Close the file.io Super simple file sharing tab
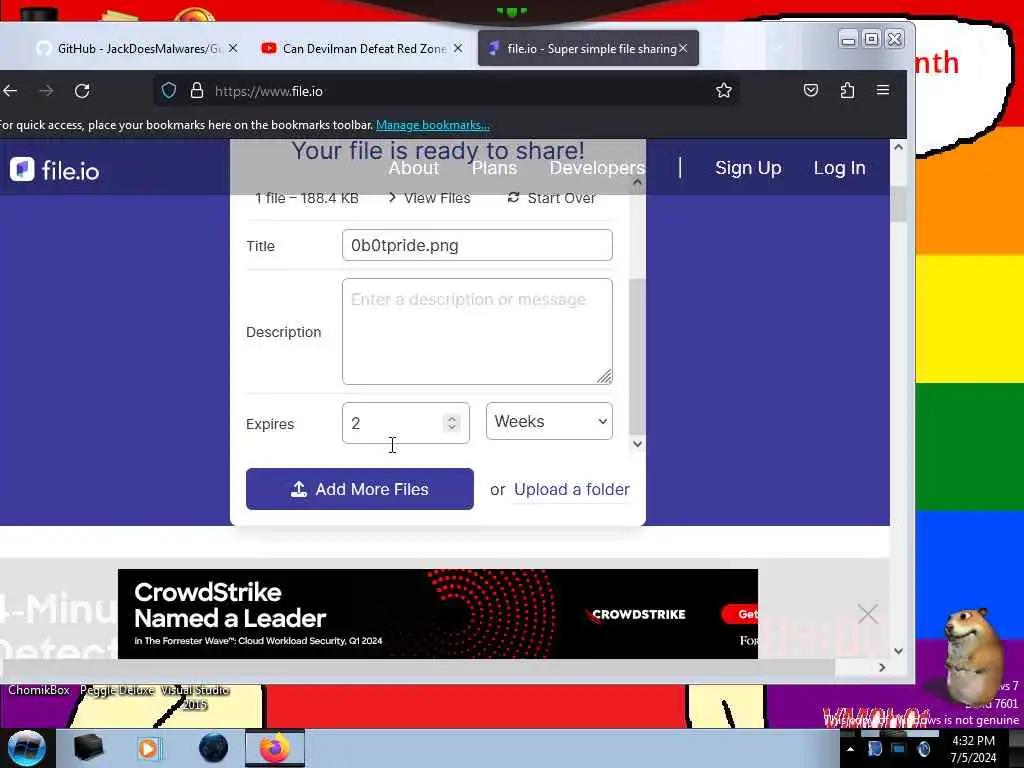 (683, 48)
